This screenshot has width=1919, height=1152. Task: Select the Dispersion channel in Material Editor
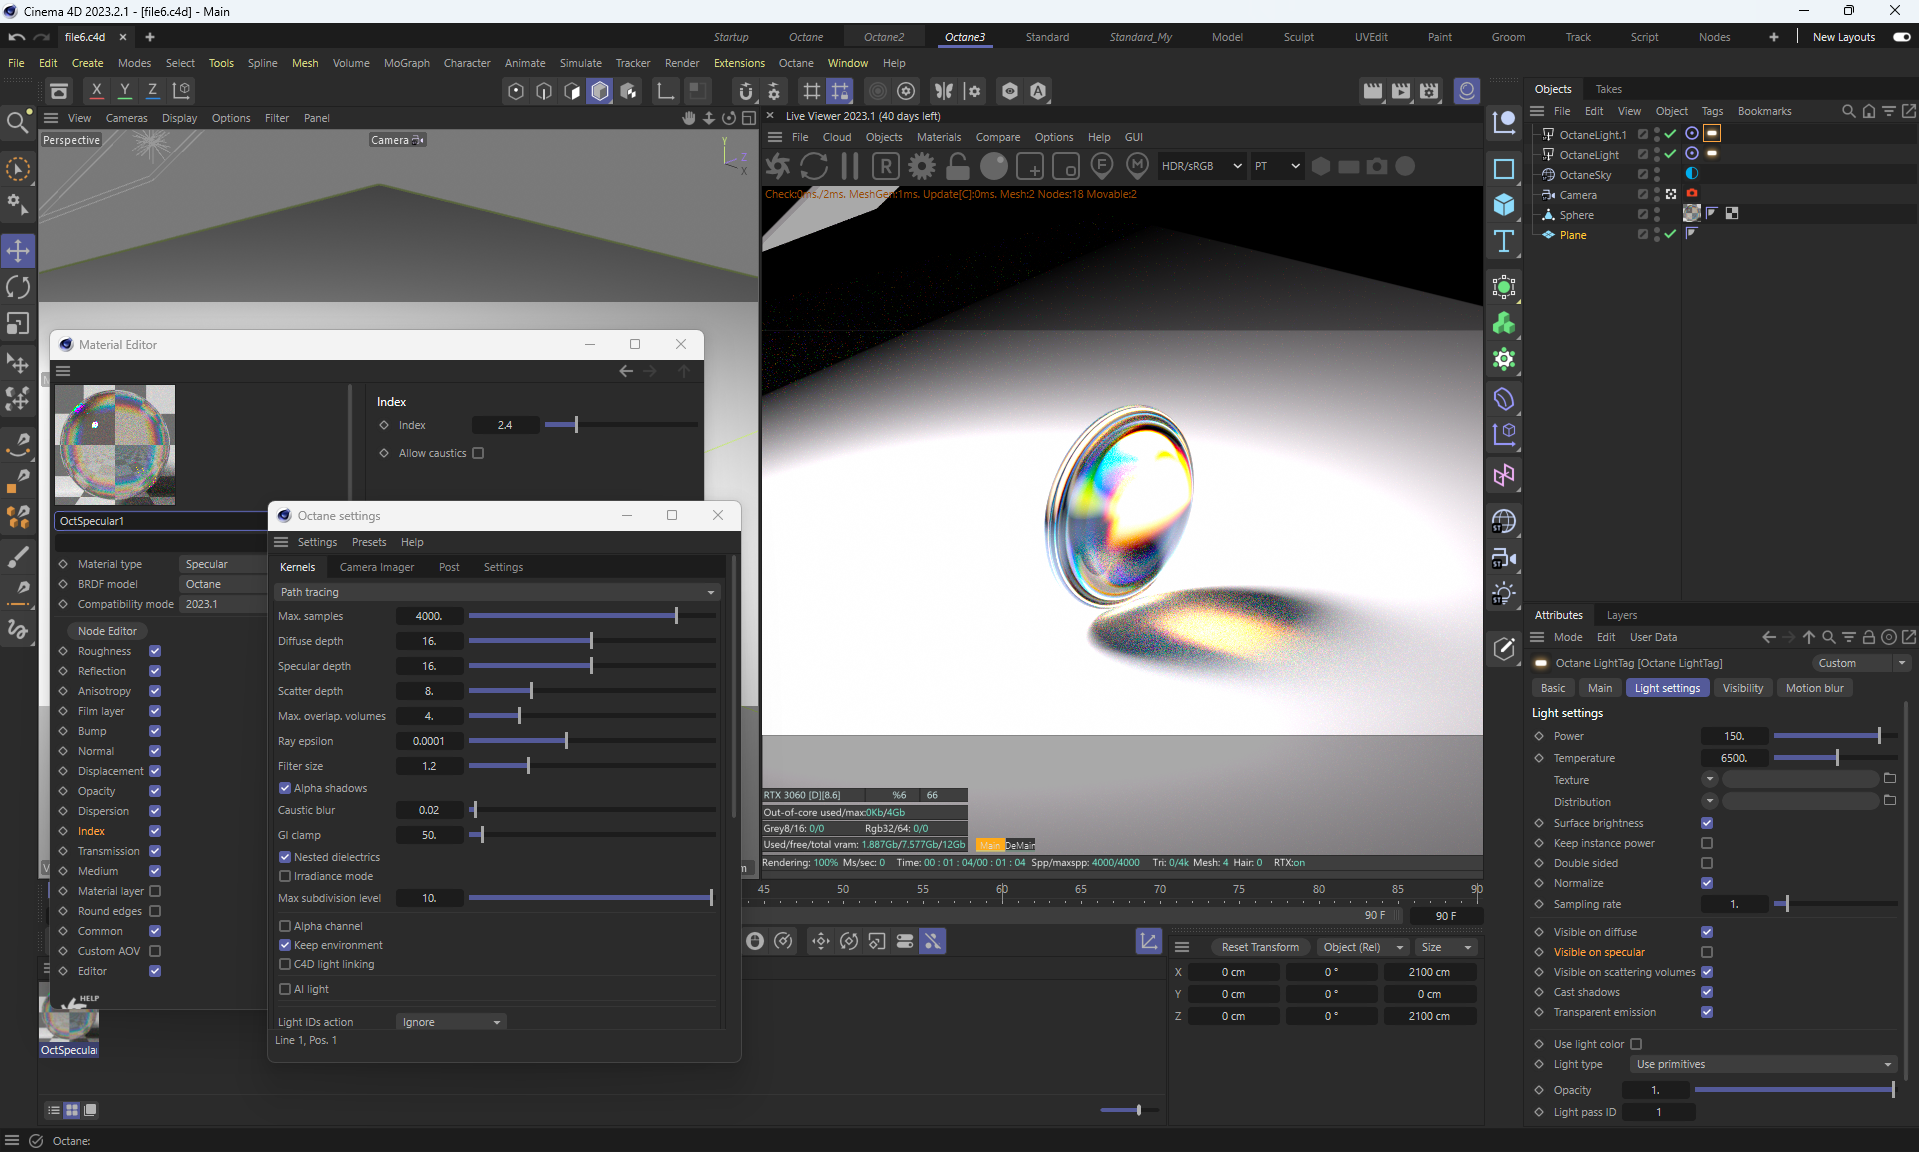103,811
